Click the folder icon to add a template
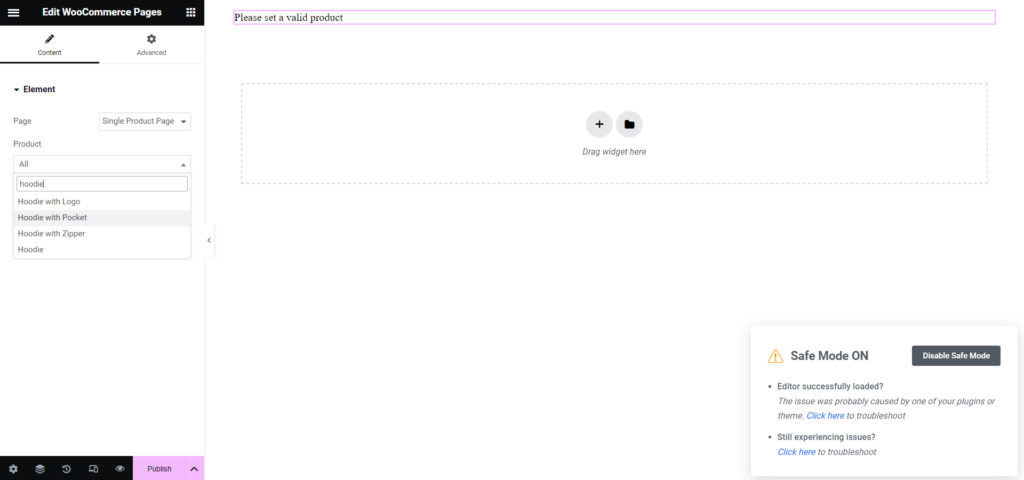The image size is (1024, 480). pyautogui.click(x=629, y=124)
